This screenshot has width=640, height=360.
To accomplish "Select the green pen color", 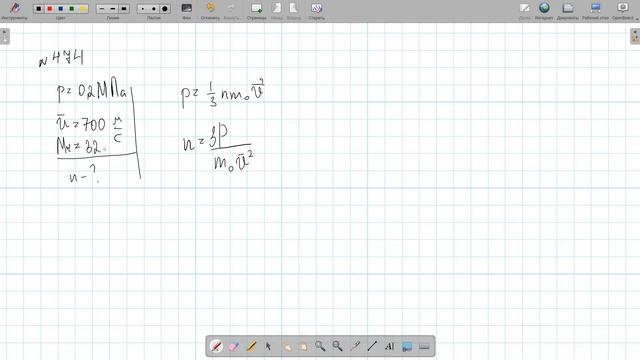I will point(72,9).
